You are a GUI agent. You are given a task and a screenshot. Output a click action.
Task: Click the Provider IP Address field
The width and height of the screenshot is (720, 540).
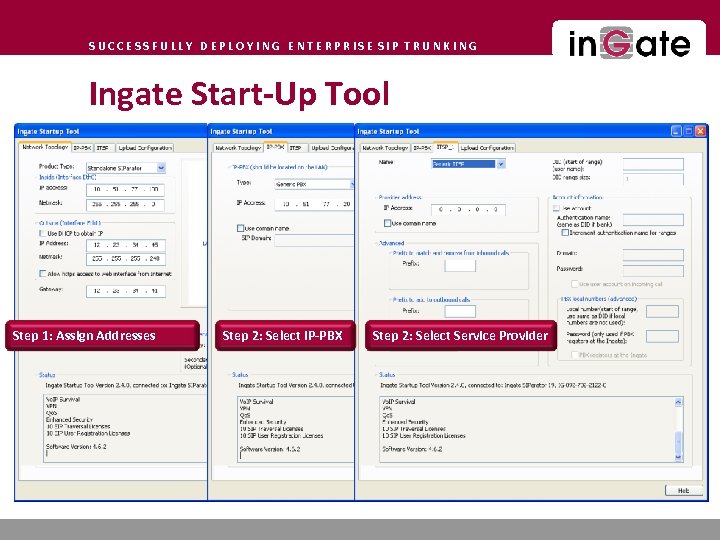click(x=468, y=209)
